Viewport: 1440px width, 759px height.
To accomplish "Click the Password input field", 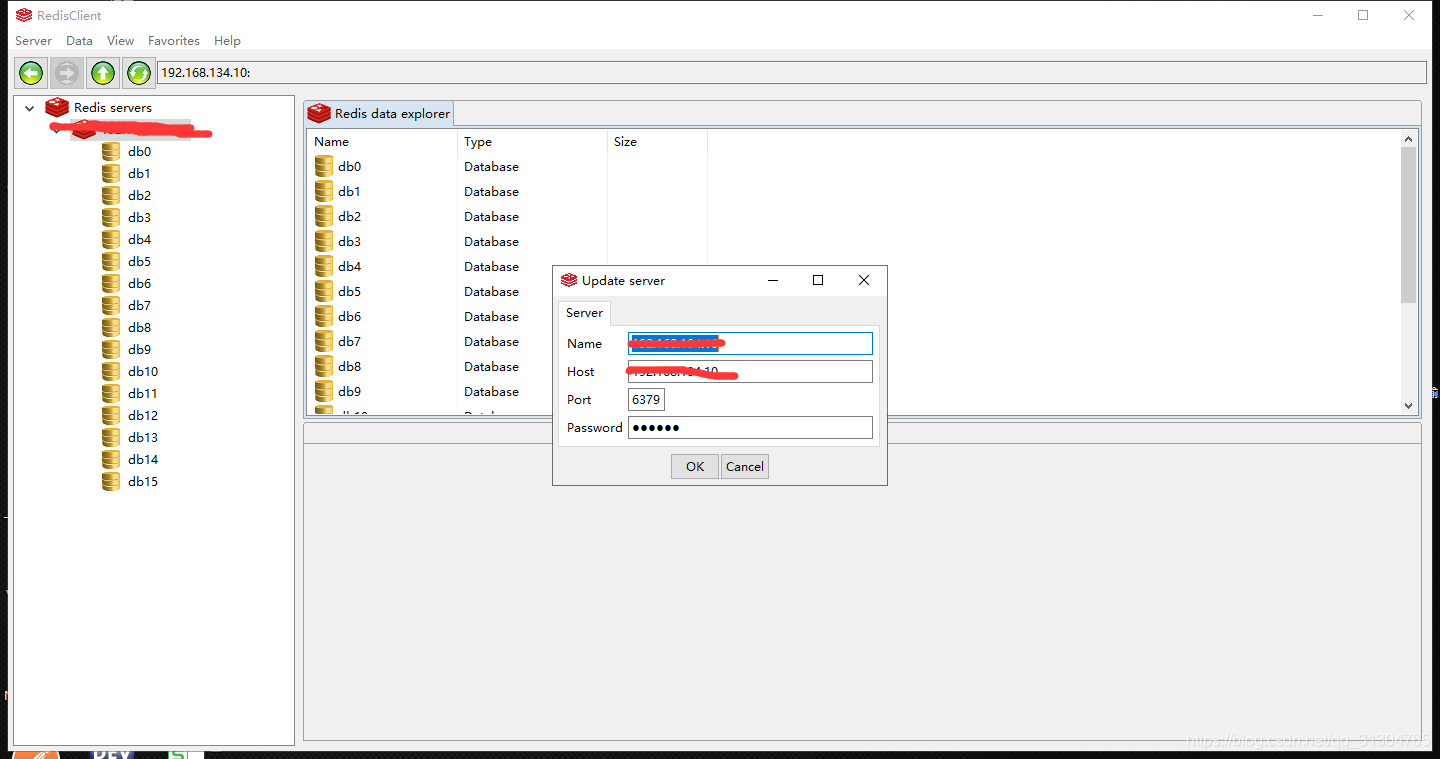I will 750,428.
